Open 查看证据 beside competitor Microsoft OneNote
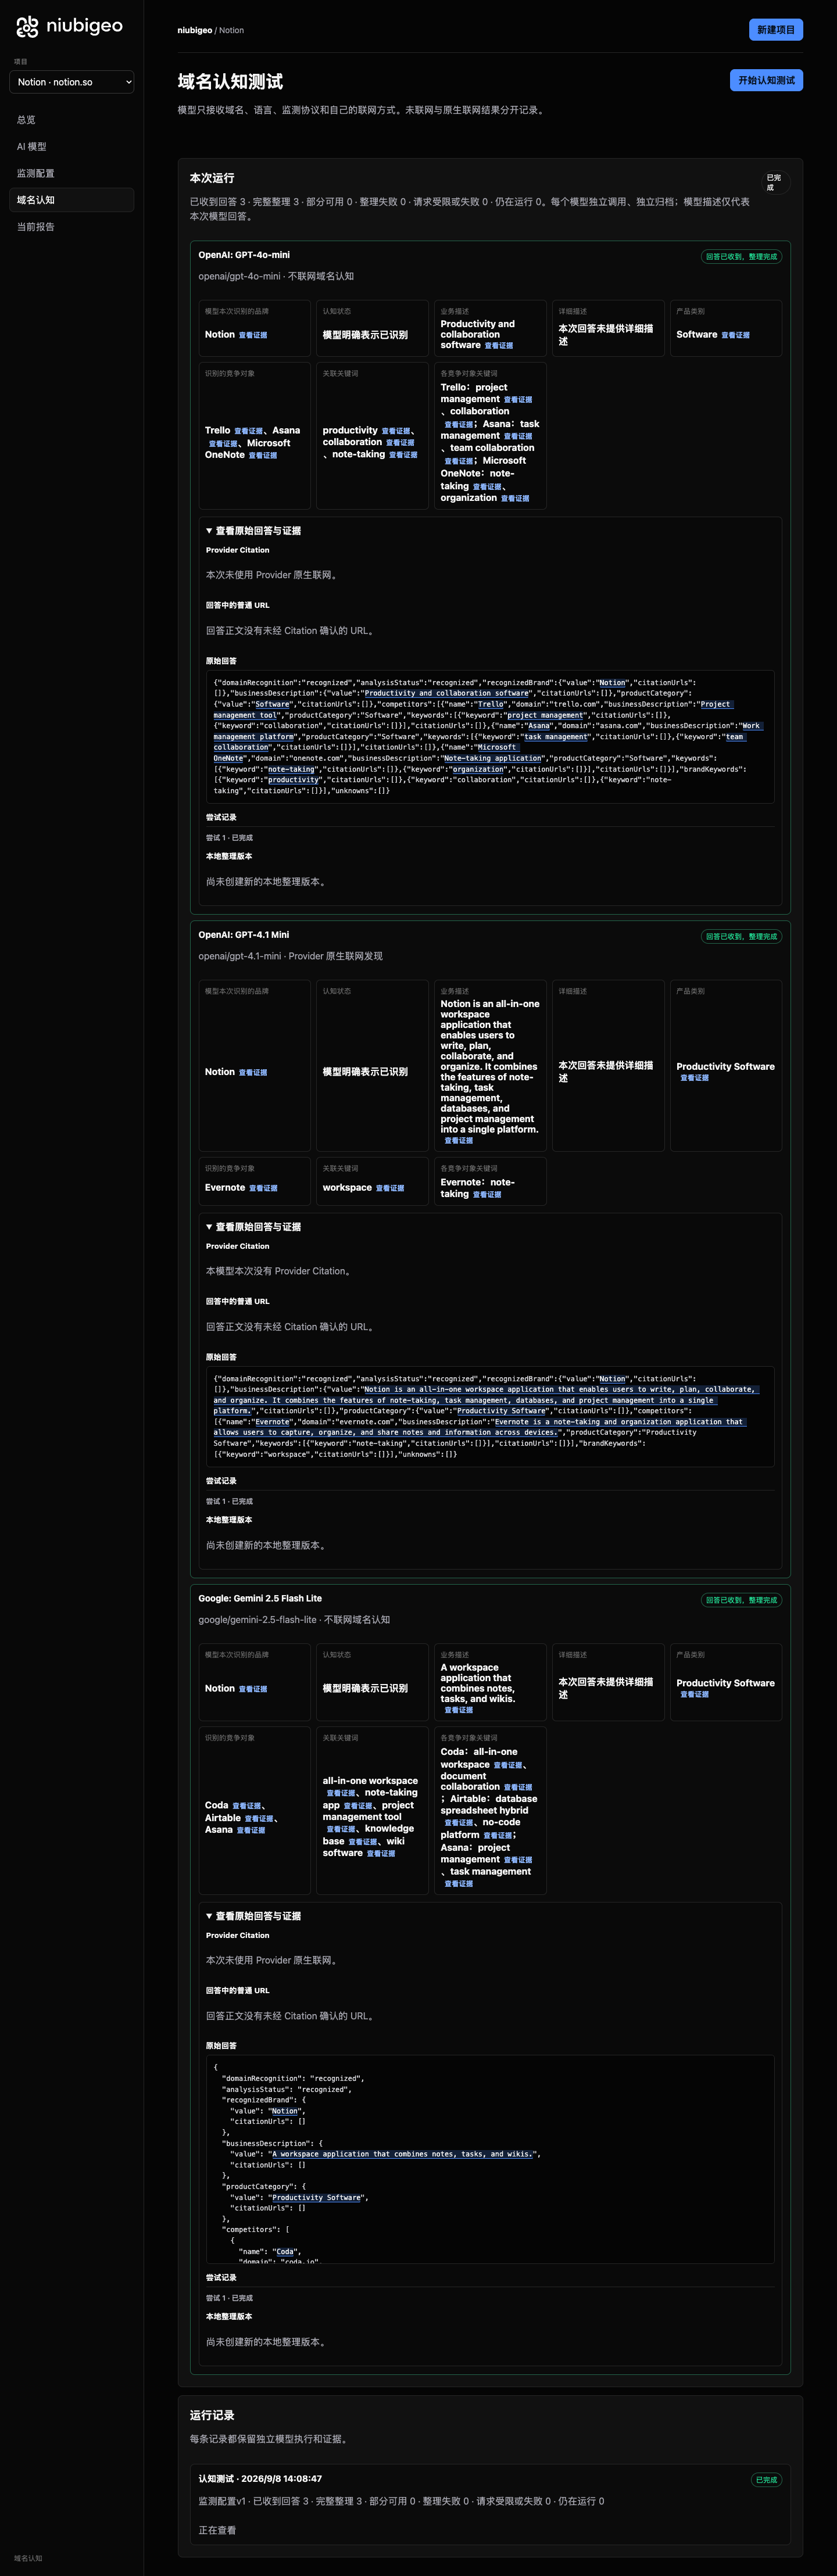 (263, 455)
